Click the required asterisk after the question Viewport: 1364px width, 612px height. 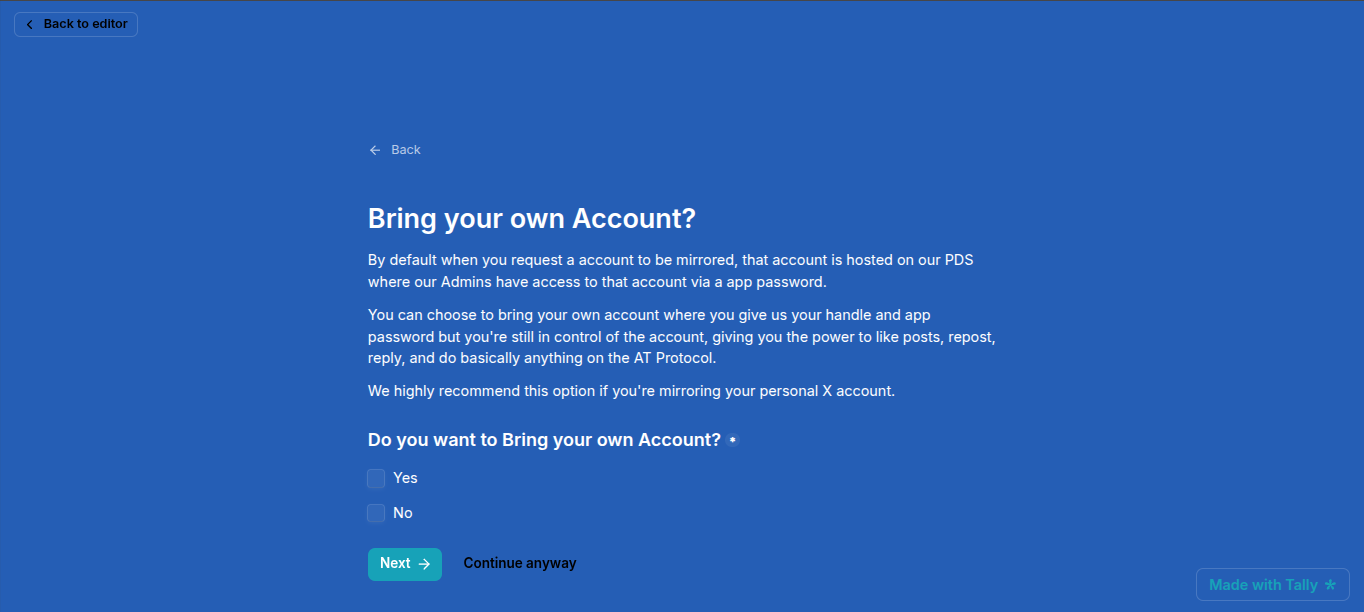click(x=733, y=440)
